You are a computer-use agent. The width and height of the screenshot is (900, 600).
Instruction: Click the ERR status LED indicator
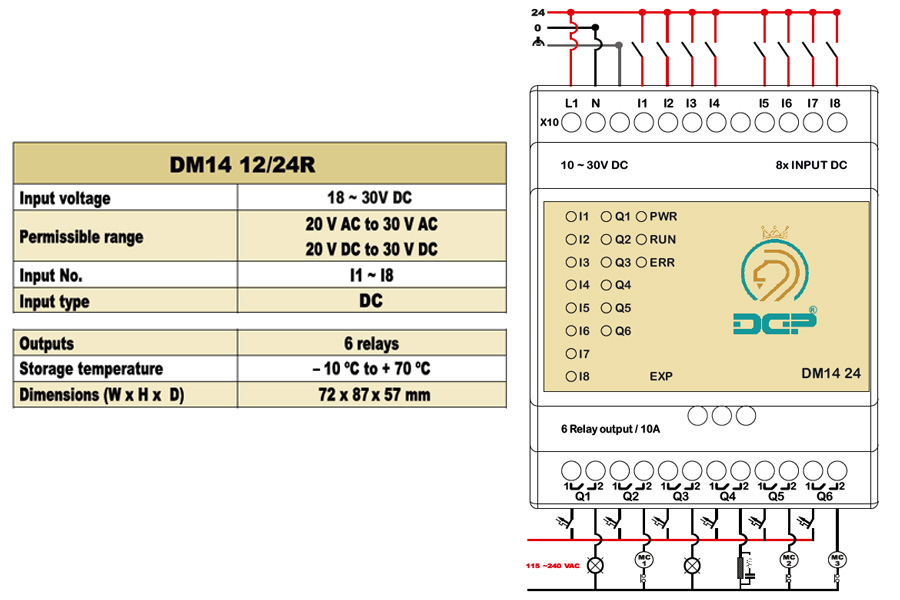click(x=641, y=262)
